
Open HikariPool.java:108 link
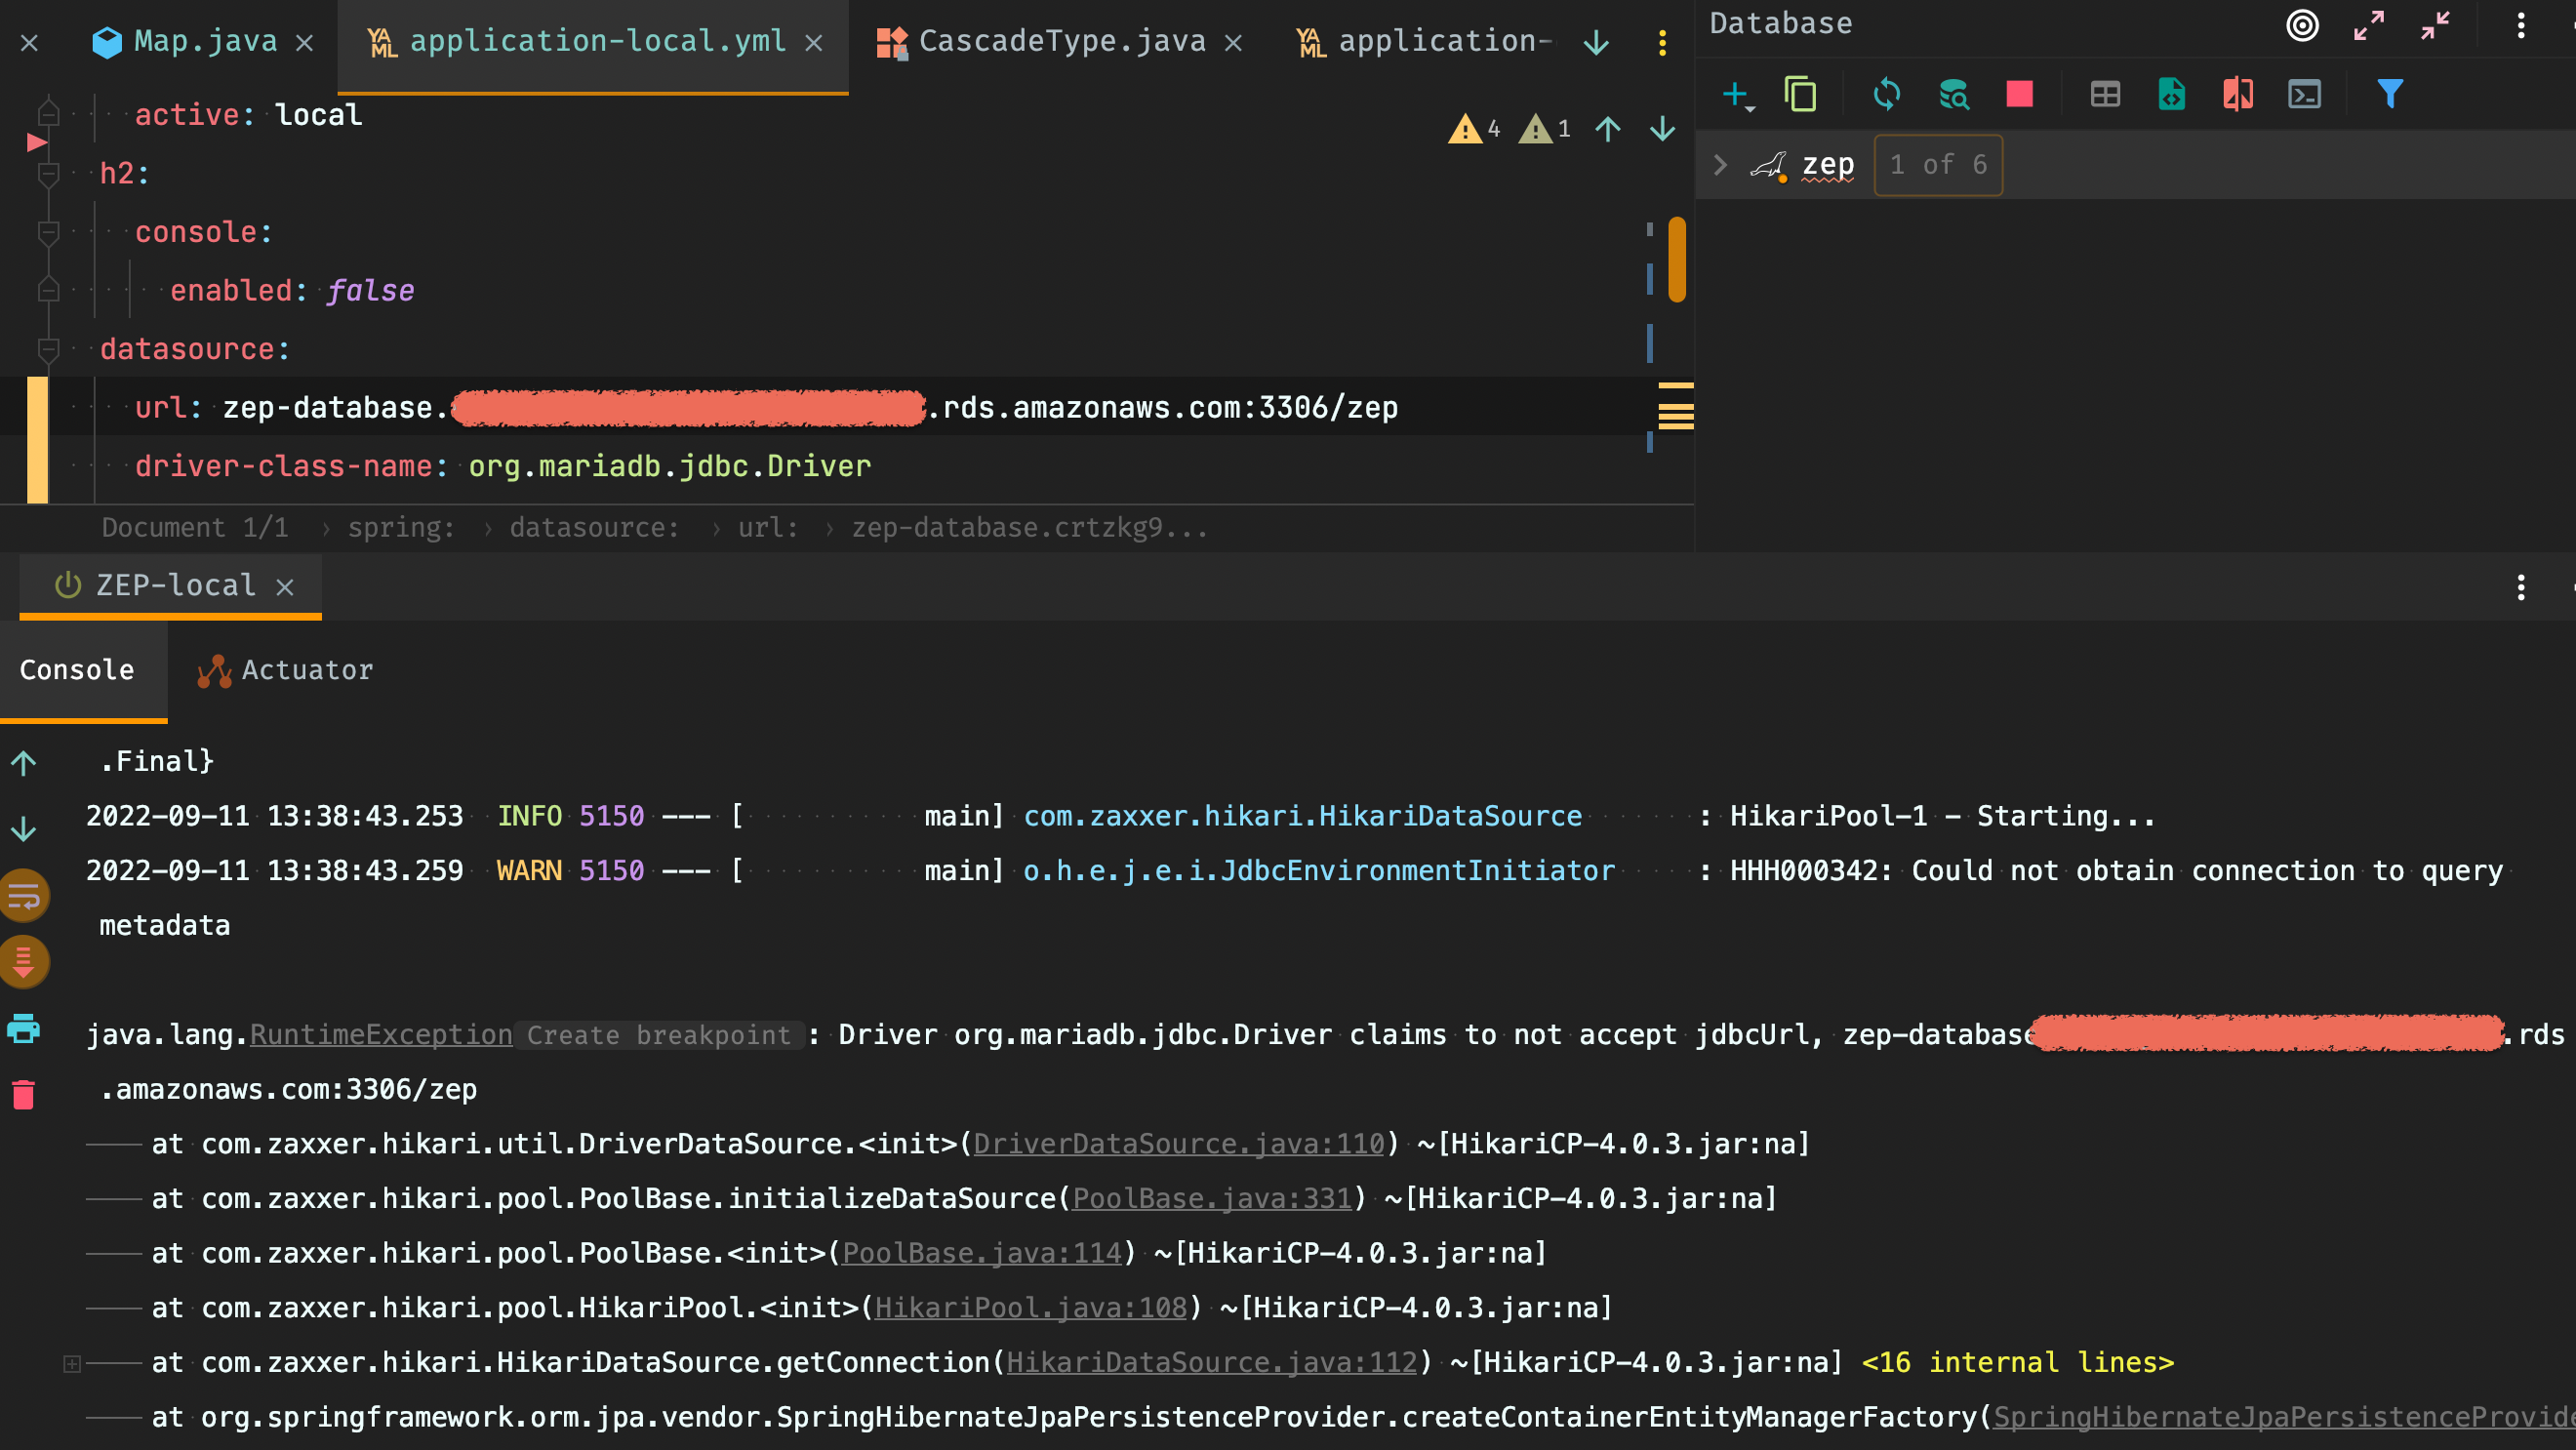click(1031, 1308)
